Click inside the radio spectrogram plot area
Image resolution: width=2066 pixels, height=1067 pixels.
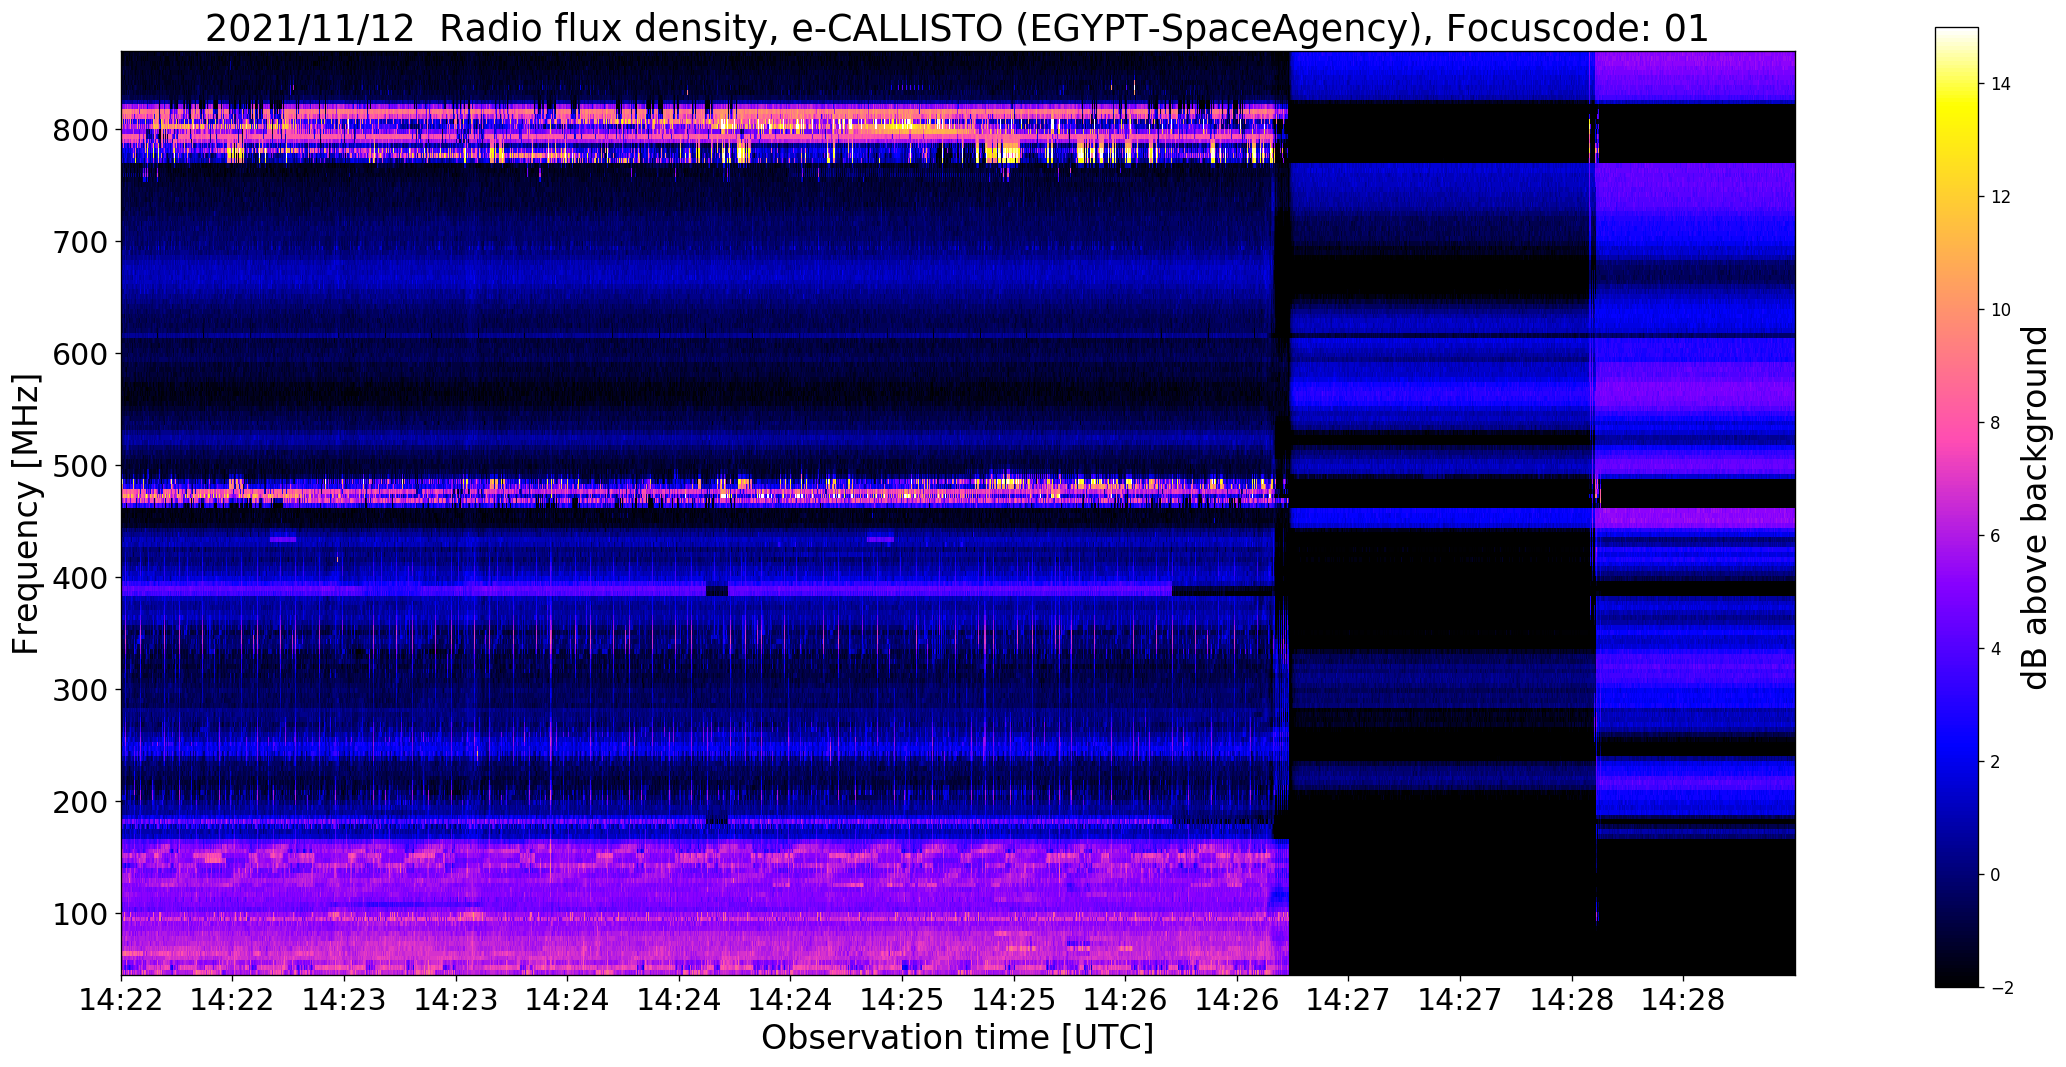(958, 513)
